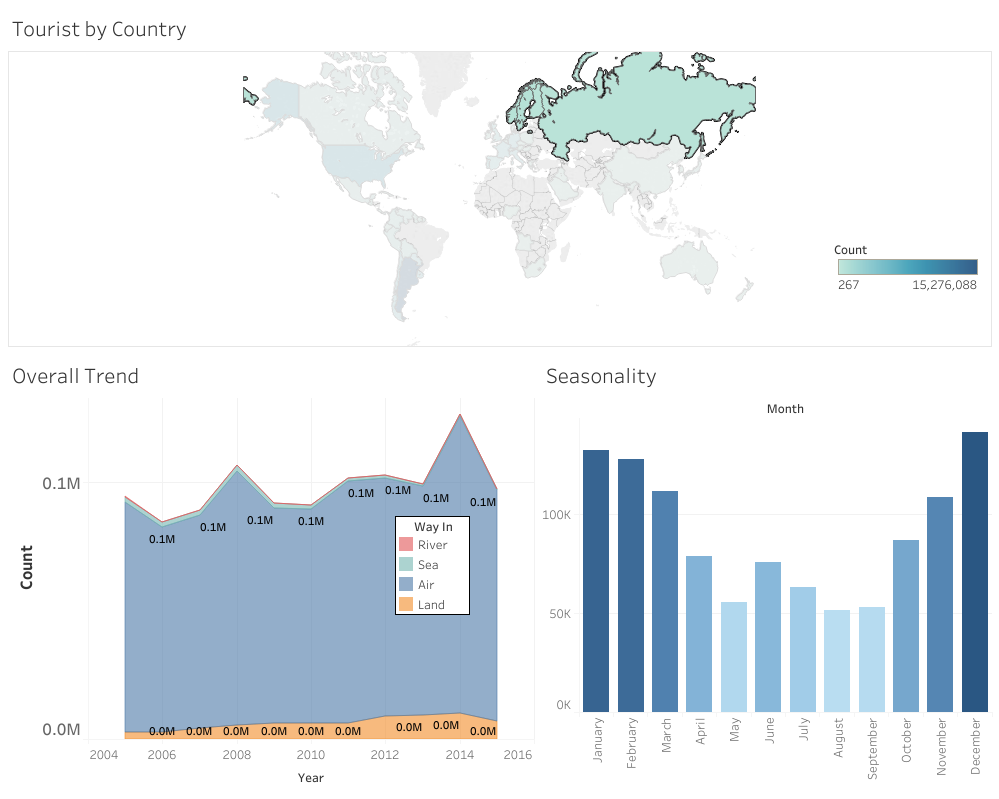The height and width of the screenshot is (799, 999).
Task: Select the Air legend entry
Action: click(x=426, y=585)
